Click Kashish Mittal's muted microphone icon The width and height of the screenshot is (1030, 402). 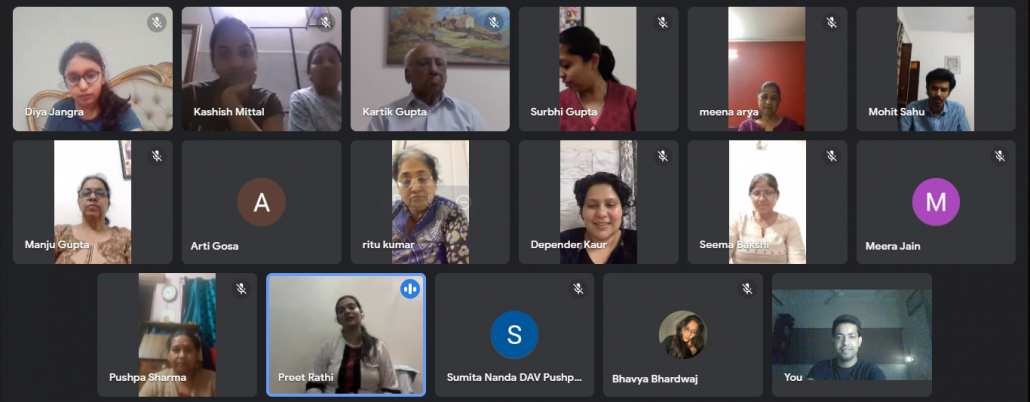pyautogui.click(x=325, y=23)
